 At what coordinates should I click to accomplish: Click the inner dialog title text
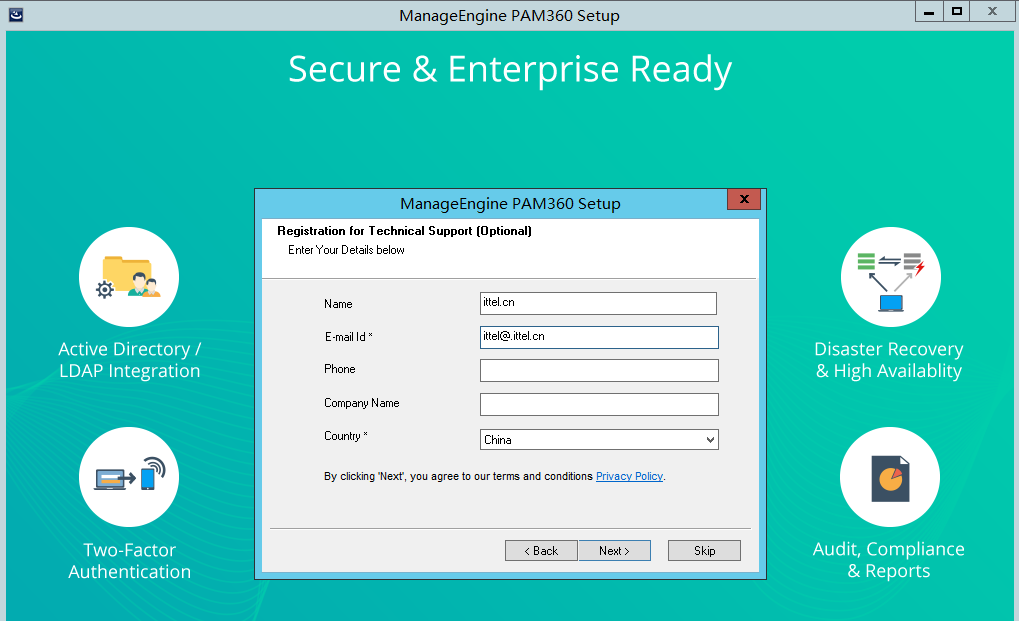click(x=510, y=204)
